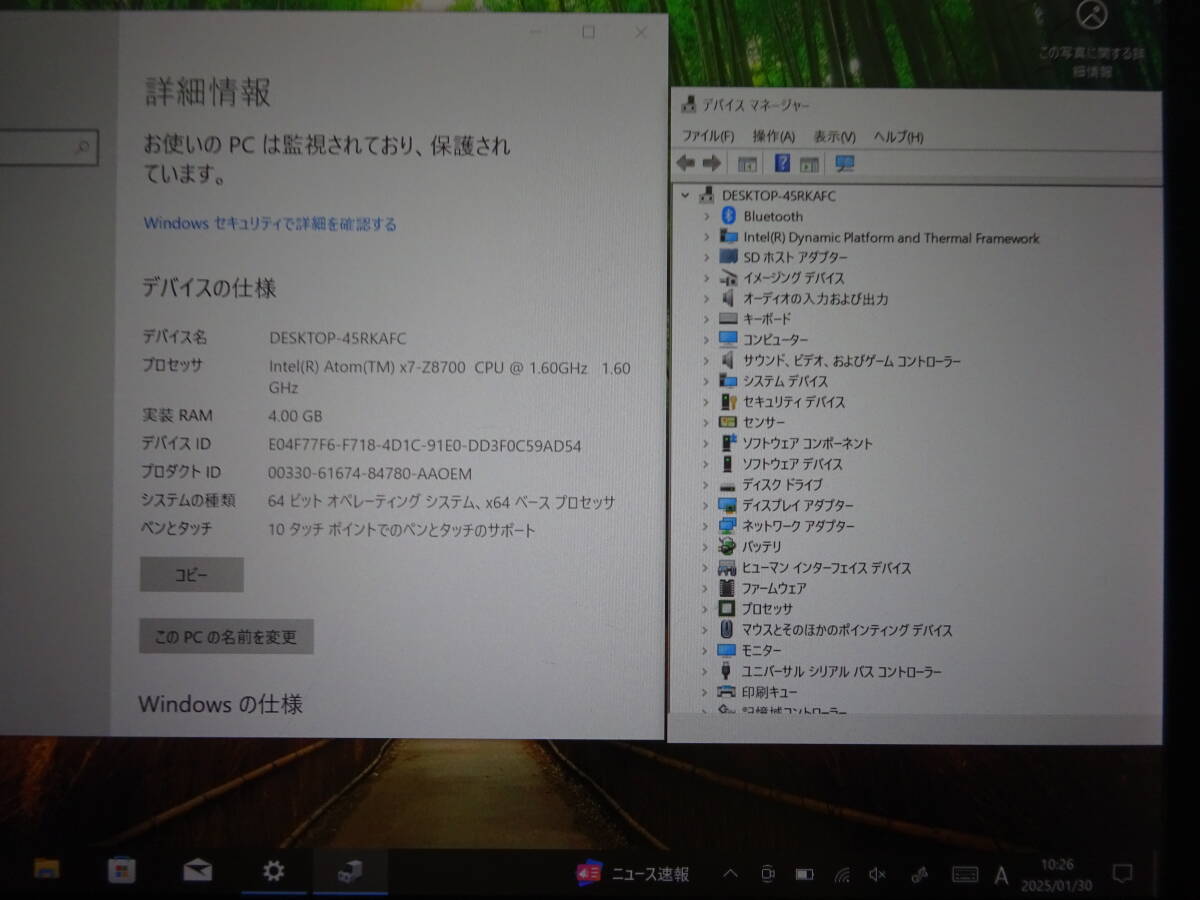
Task: Open File Explorer from the taskbar
Action: (46, 870)
